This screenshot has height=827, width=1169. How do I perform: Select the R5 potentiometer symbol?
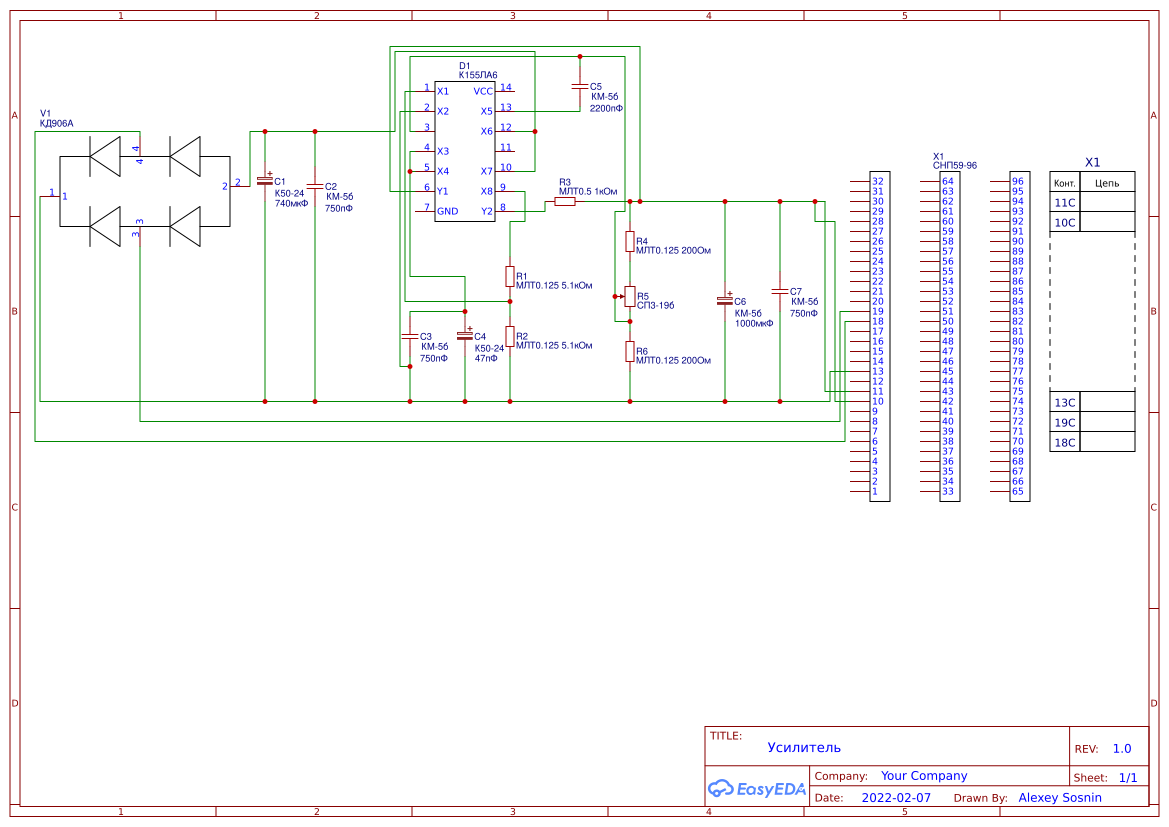point(629,296)
